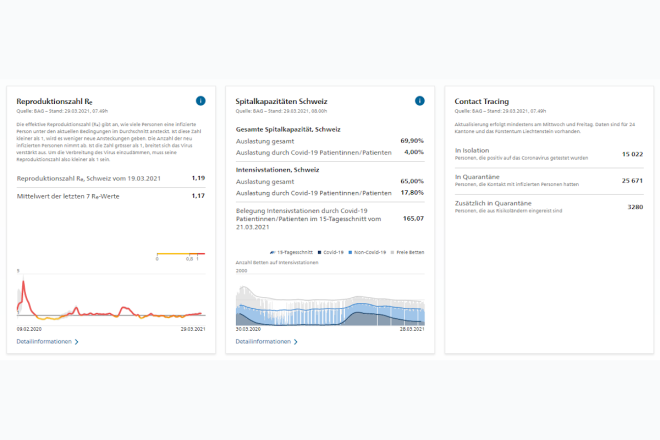The width and height of the screenshot is (660, 440).
Task: Click the 'In Quarantäne' row label
Action: coord(477,177)
